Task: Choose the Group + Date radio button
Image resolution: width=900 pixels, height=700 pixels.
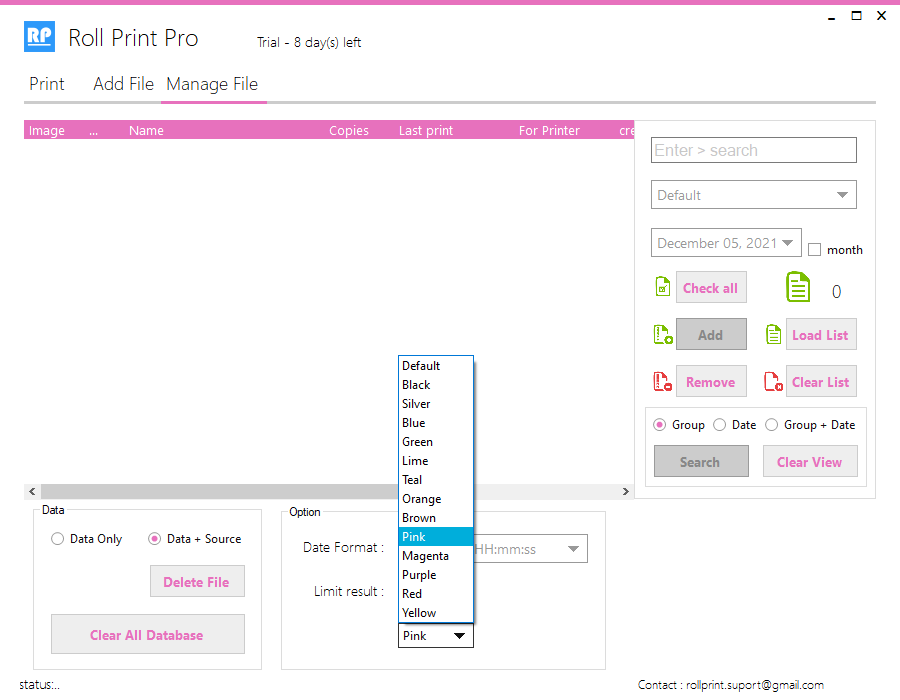Action: [771, 425]
